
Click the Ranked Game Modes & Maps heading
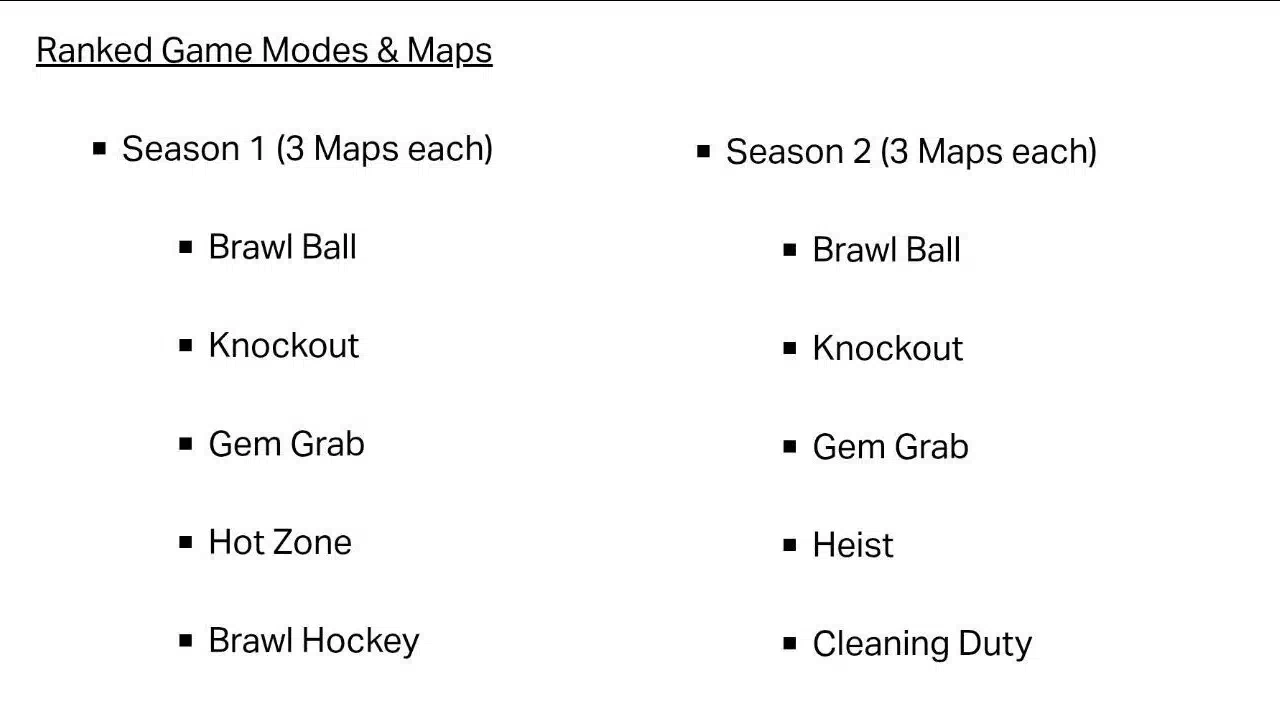[x=264, y=51]
